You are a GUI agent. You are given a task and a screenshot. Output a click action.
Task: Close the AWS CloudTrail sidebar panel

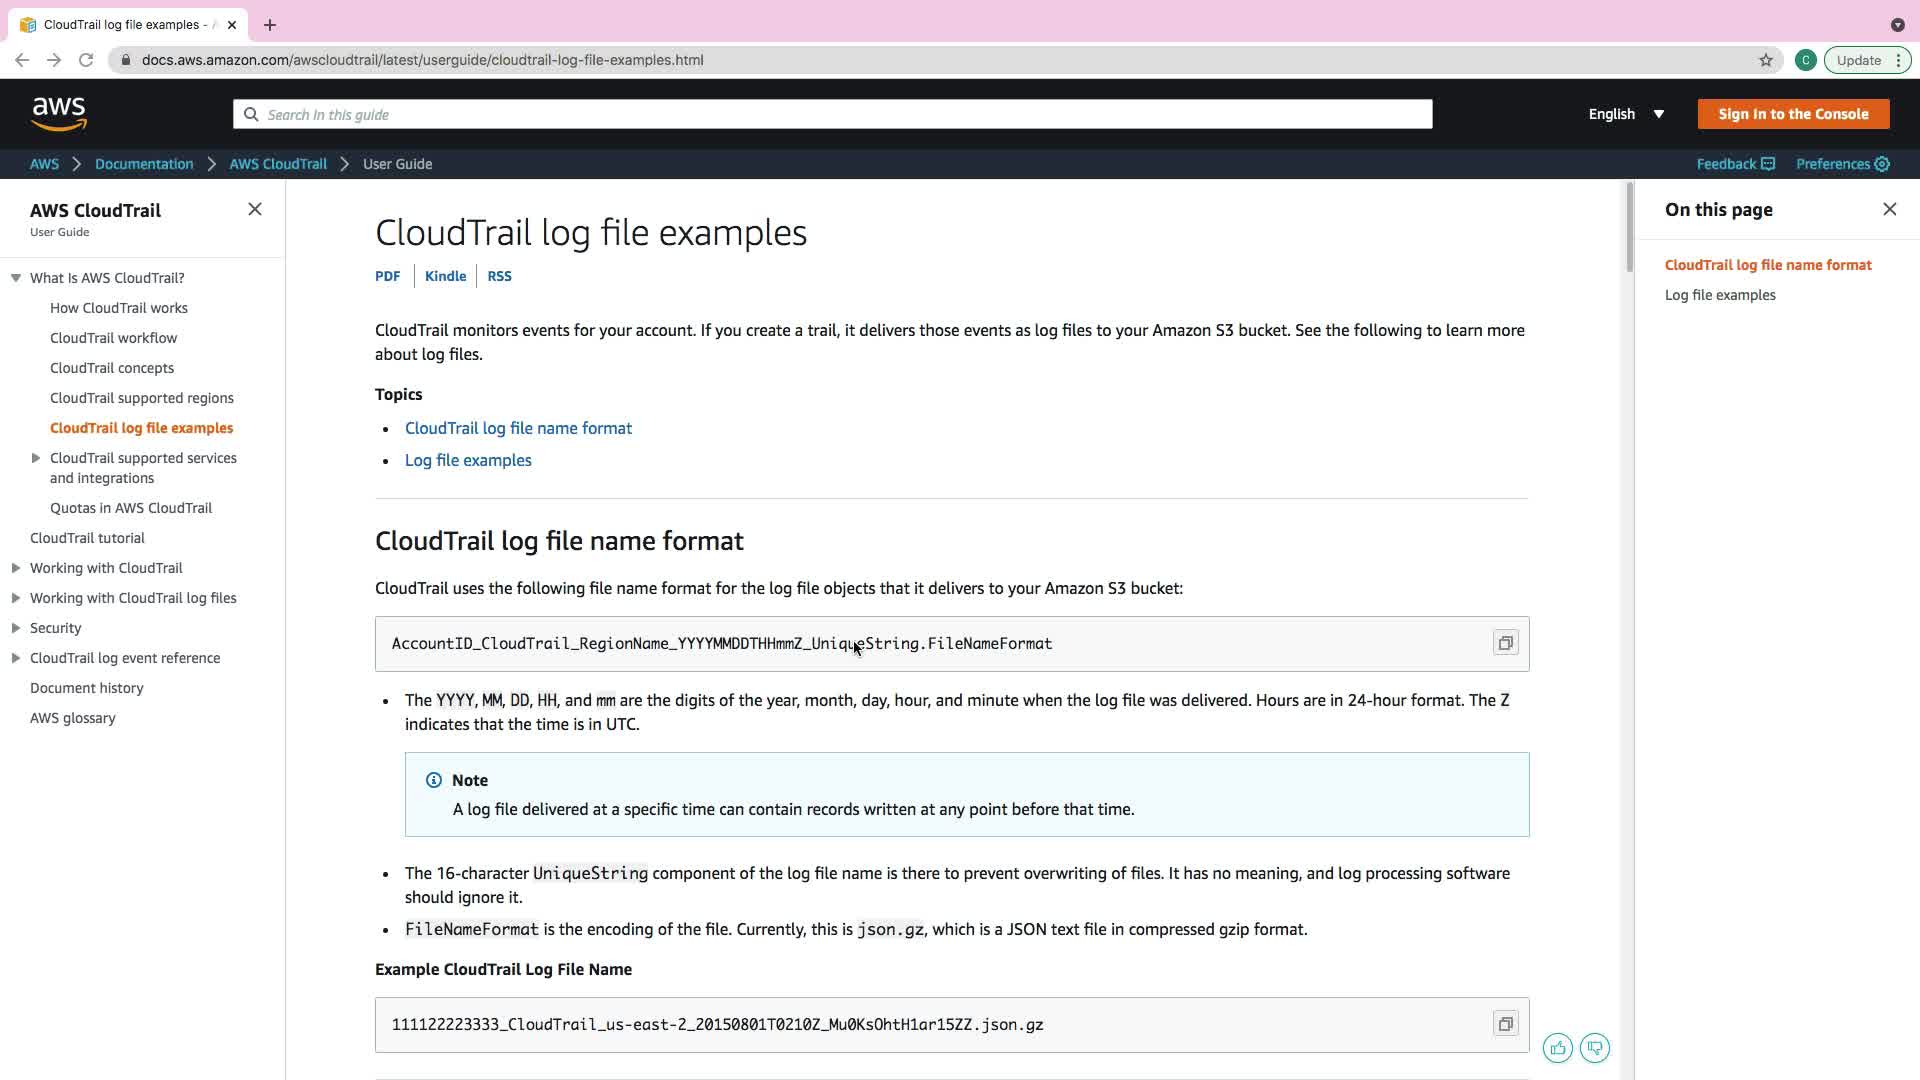(255, 209)
